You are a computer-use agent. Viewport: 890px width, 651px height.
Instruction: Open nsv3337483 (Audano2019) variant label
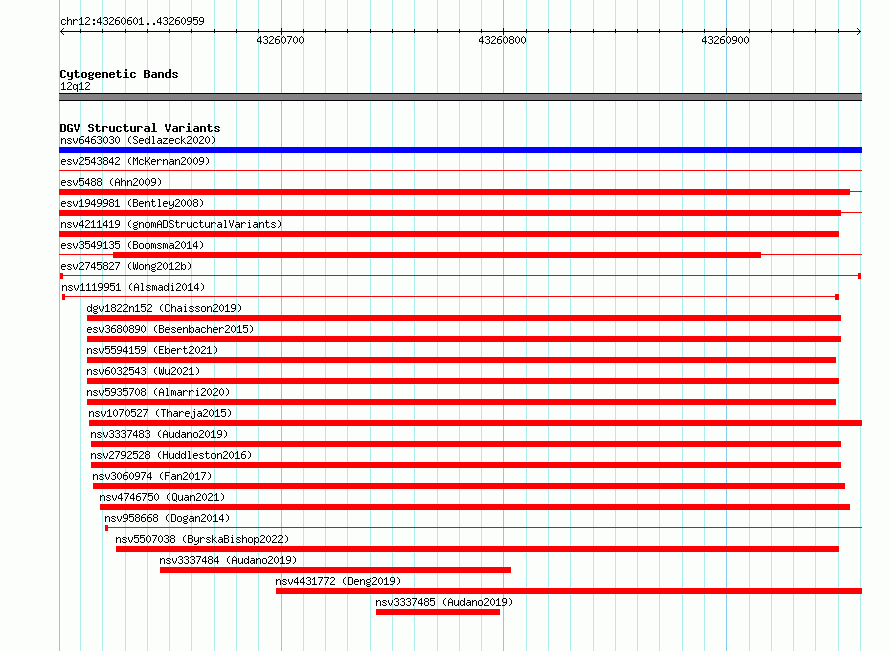click(x=159, y=434)
